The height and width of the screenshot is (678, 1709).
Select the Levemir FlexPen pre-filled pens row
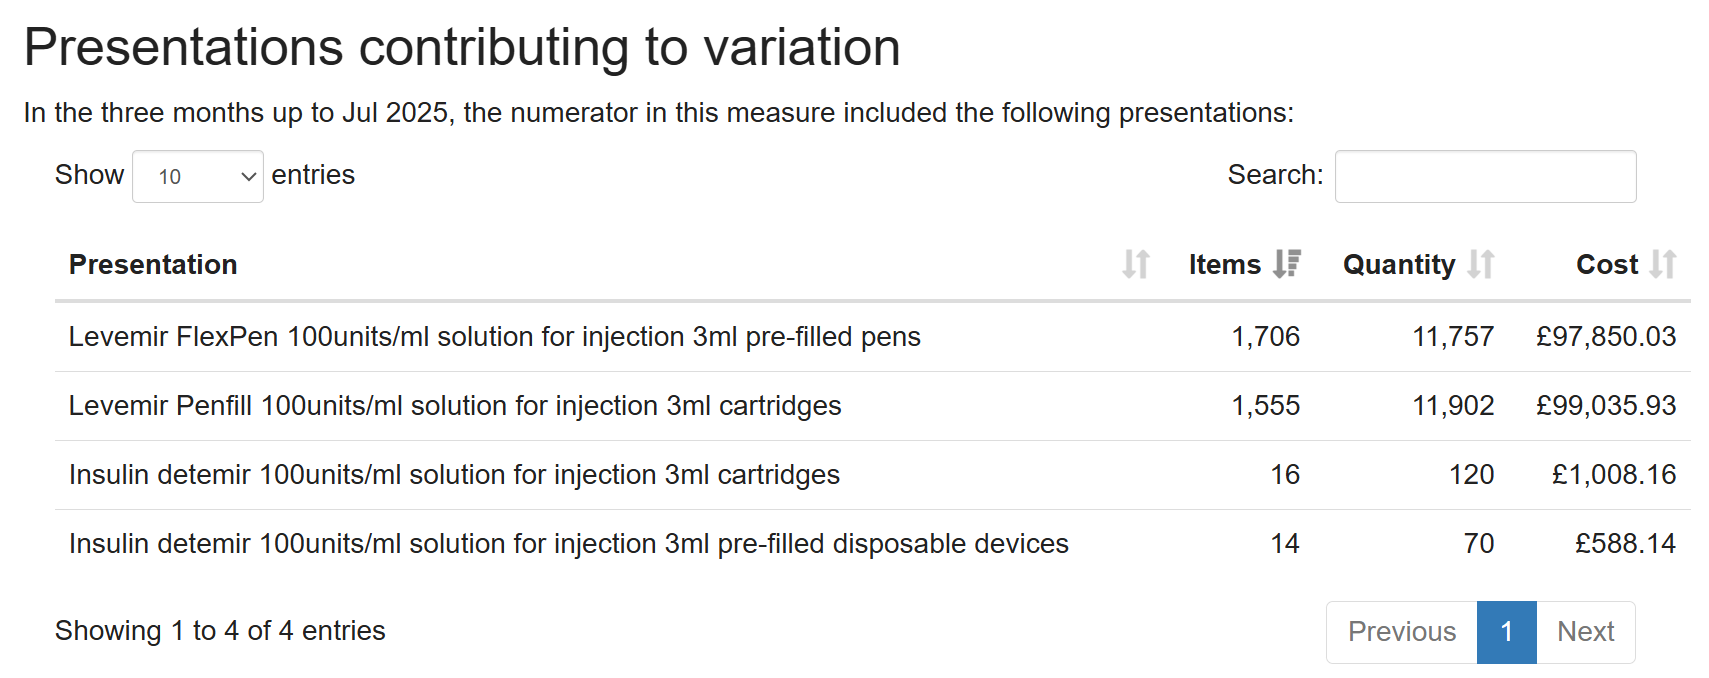(x=494, y=337)
